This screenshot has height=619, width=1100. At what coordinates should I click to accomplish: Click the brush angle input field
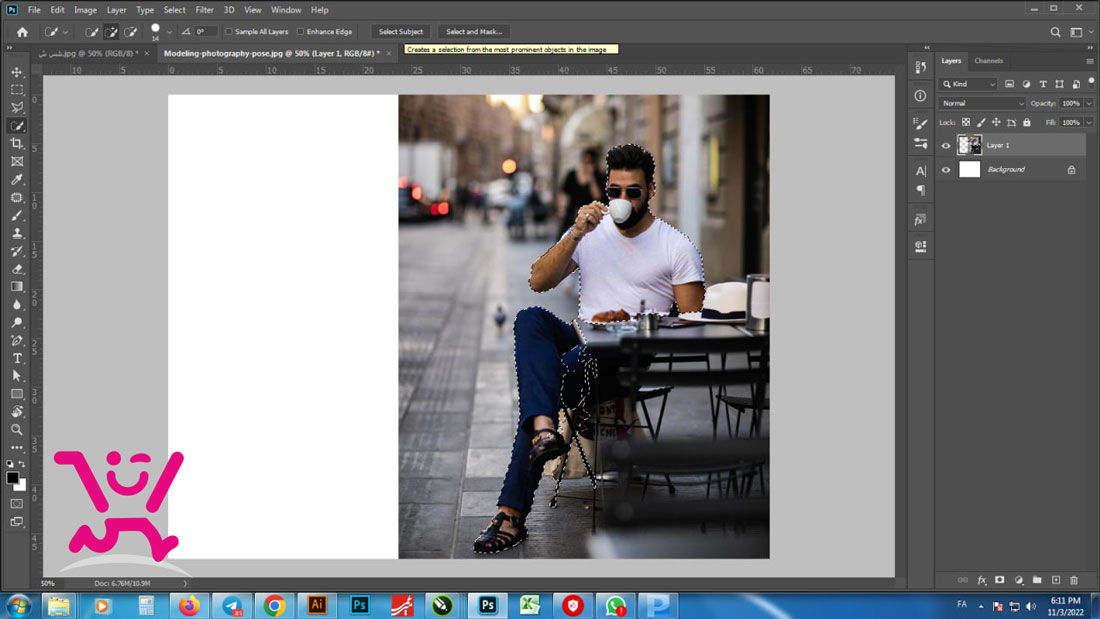(204, 32)
